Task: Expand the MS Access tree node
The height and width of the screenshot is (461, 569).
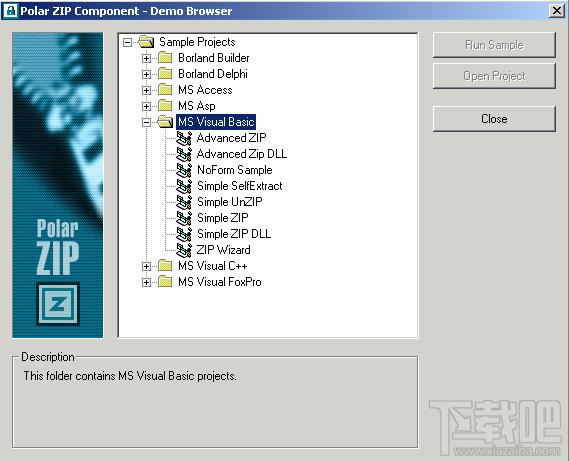Action: tap(146, 90)
